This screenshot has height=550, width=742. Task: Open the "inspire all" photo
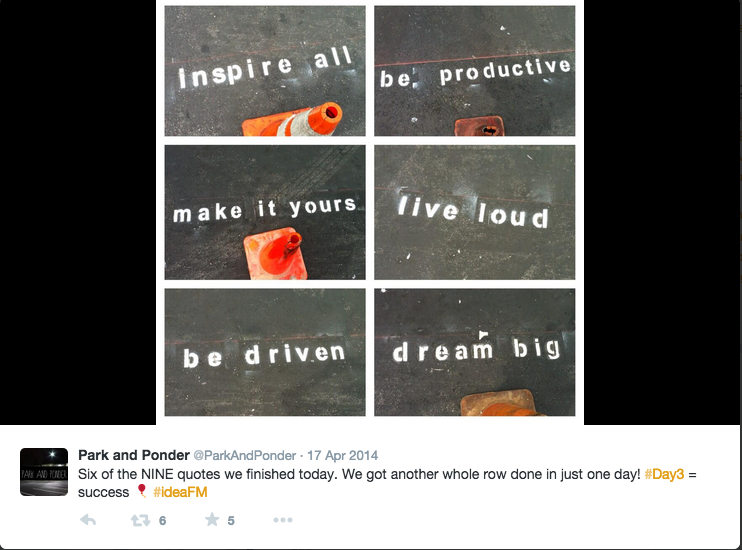pos(265,71)
